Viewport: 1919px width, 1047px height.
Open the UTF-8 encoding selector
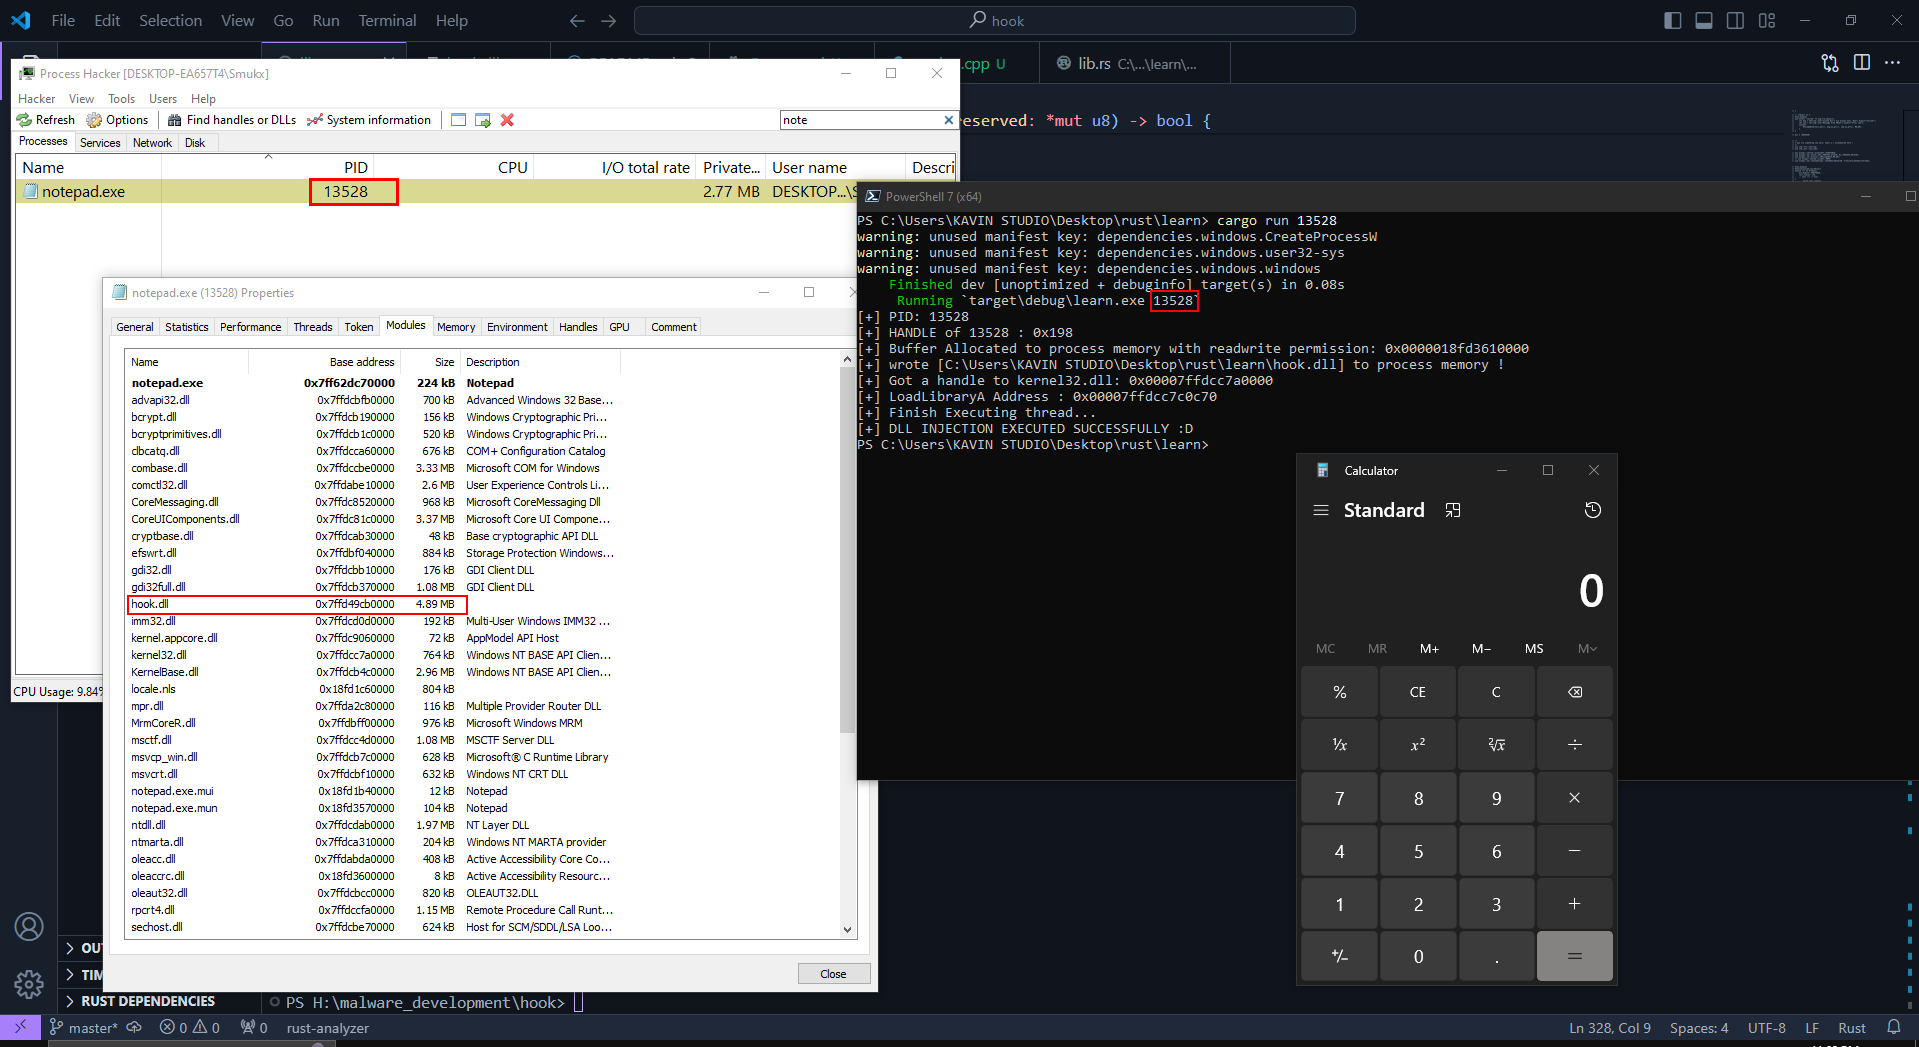pos(1767,1028)
